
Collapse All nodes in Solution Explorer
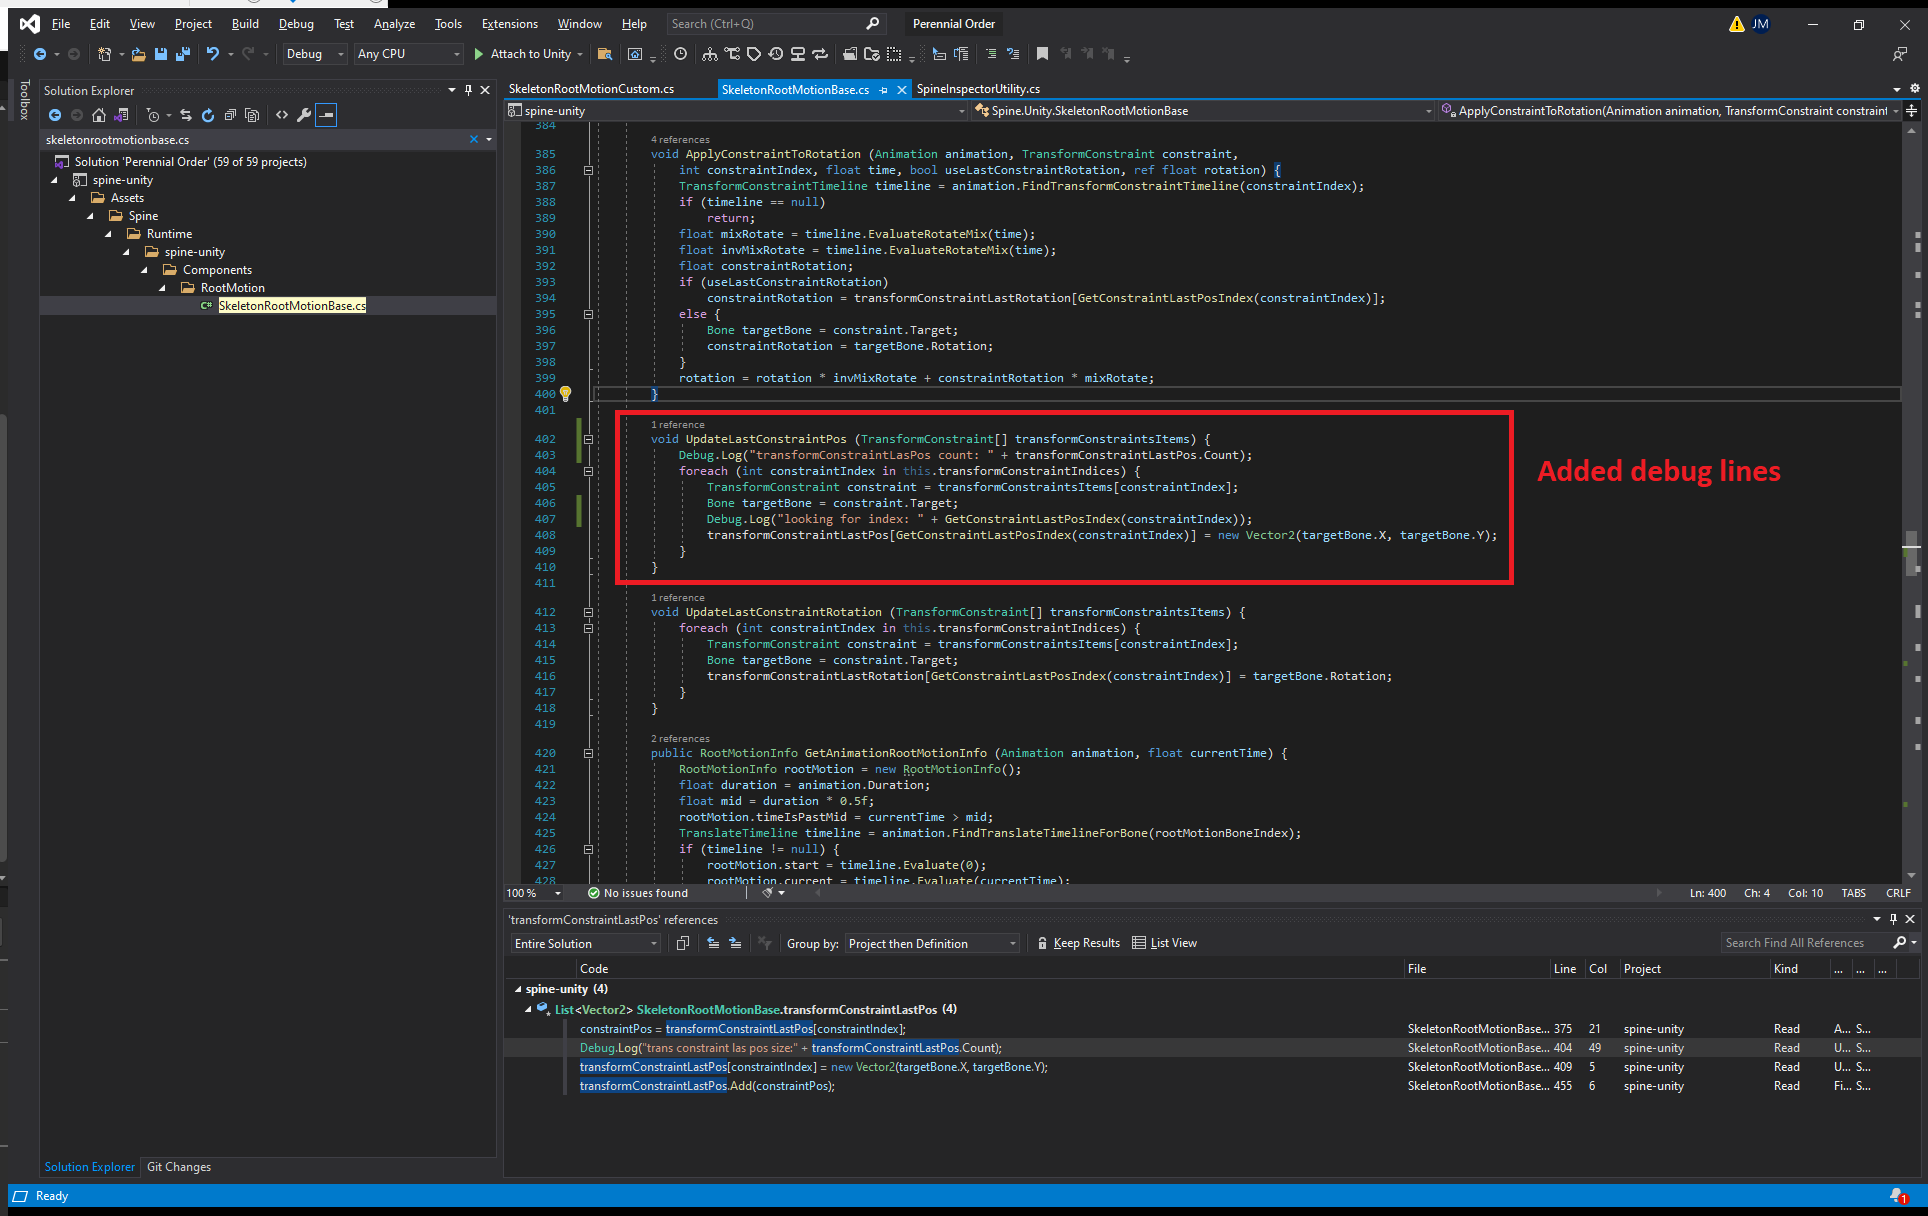point(231,115)
